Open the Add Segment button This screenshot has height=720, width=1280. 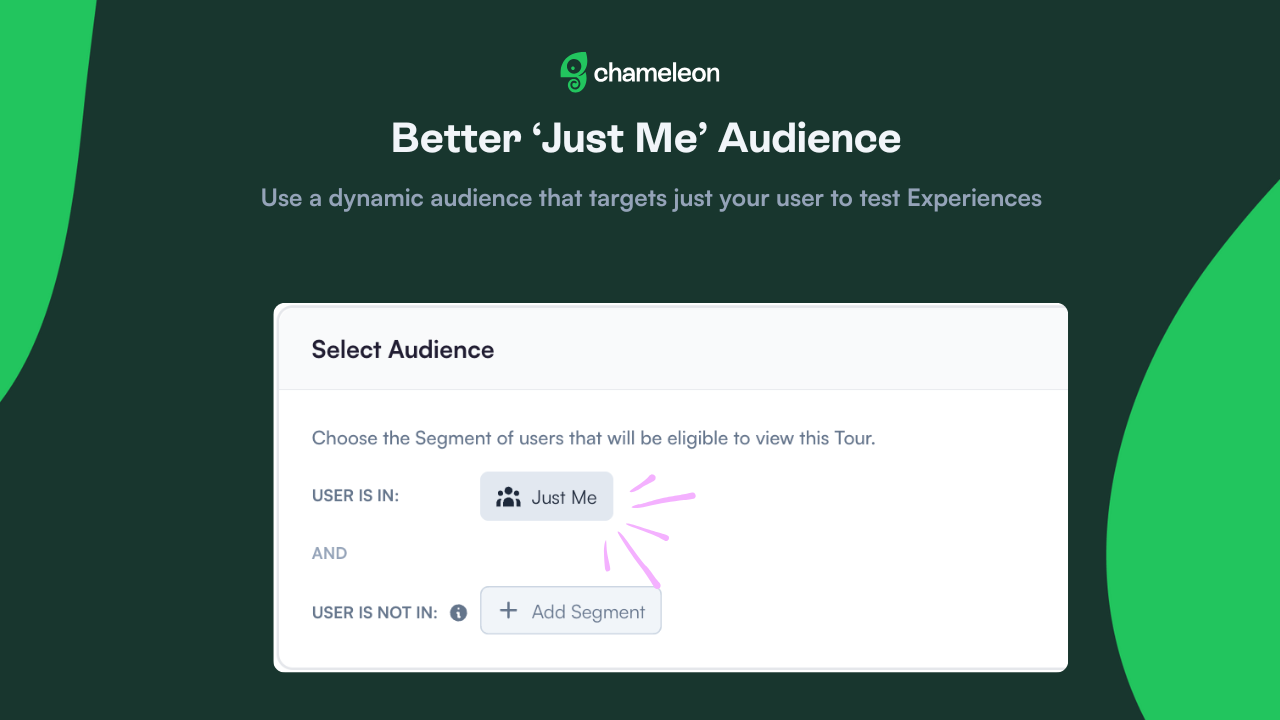pyautogui.click(x=571, y=611)
